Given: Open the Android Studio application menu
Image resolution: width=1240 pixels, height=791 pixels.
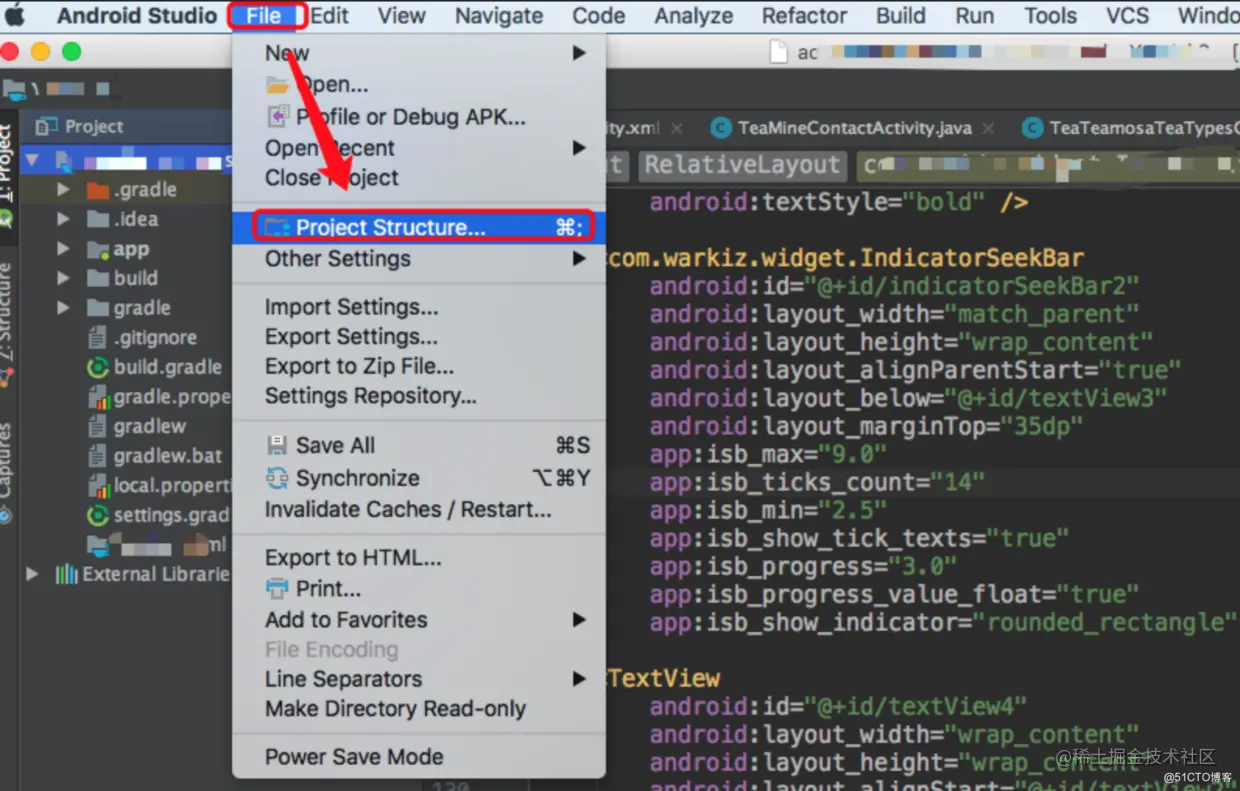Looking at the screenshot, I should tap(137, 15).
